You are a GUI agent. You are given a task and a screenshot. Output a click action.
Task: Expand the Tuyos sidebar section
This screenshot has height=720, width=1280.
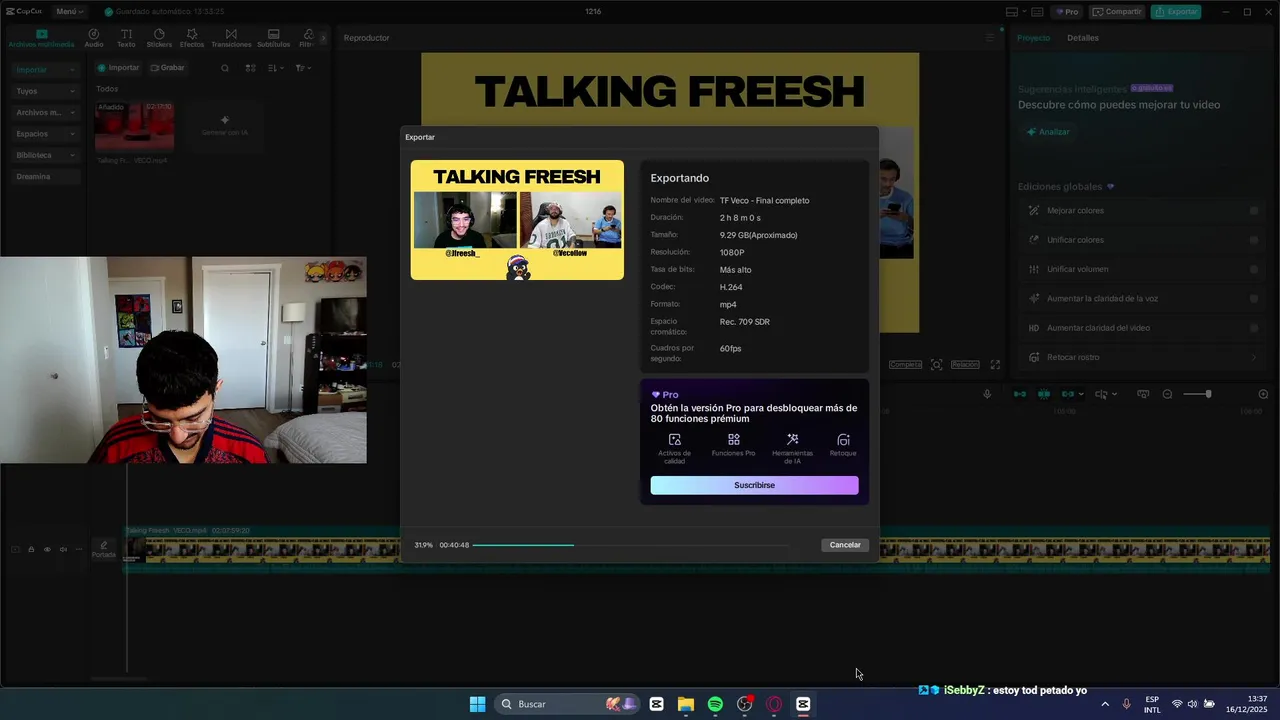coord(44,91)
